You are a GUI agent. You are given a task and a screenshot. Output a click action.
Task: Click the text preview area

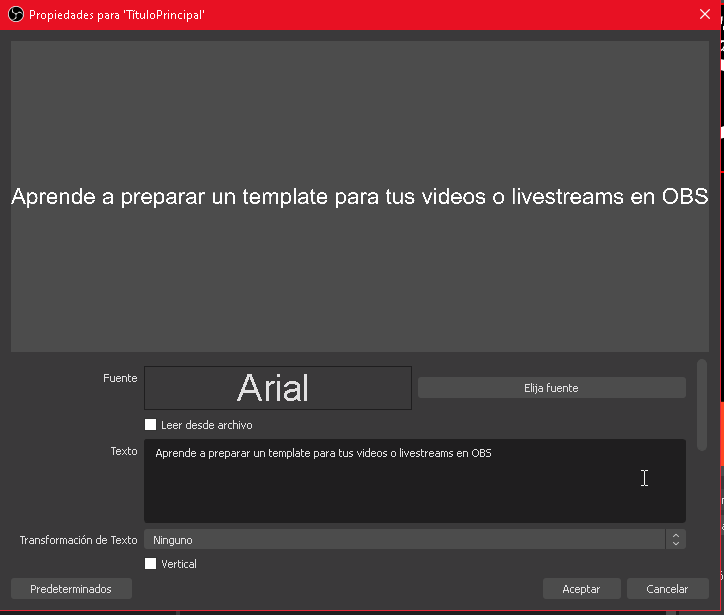point(360,196)
